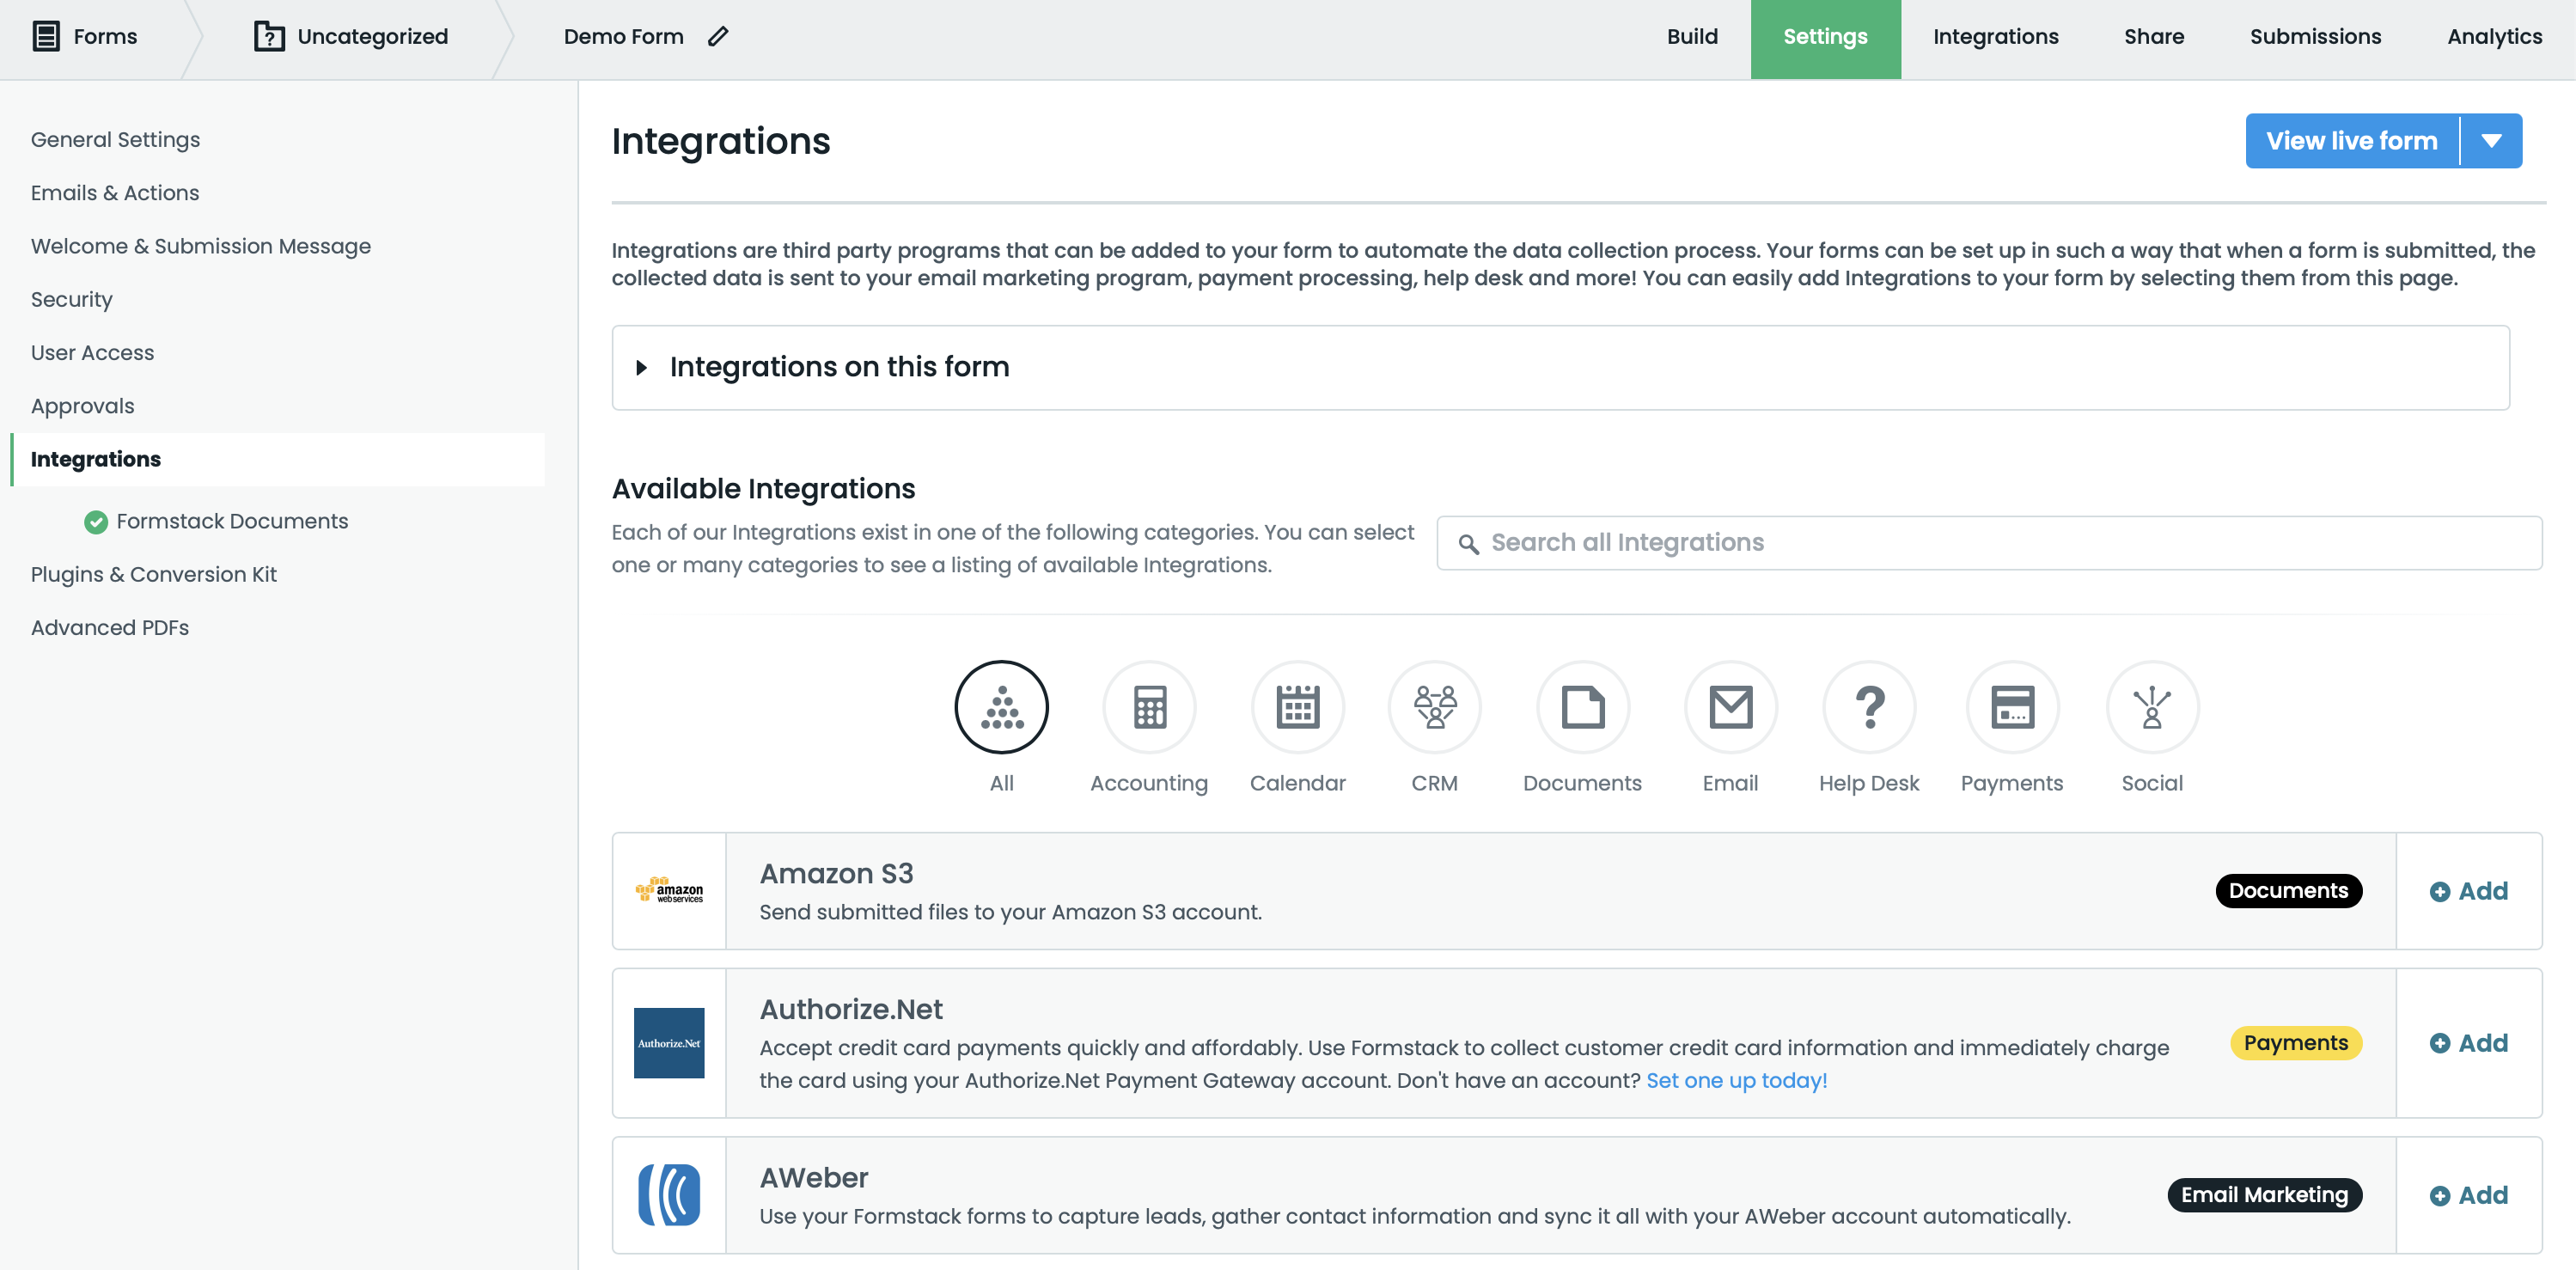Click the pencil icon to rename Demo Form
The height and width of the screenshot is (1270, 2576).
click(717, 37)
